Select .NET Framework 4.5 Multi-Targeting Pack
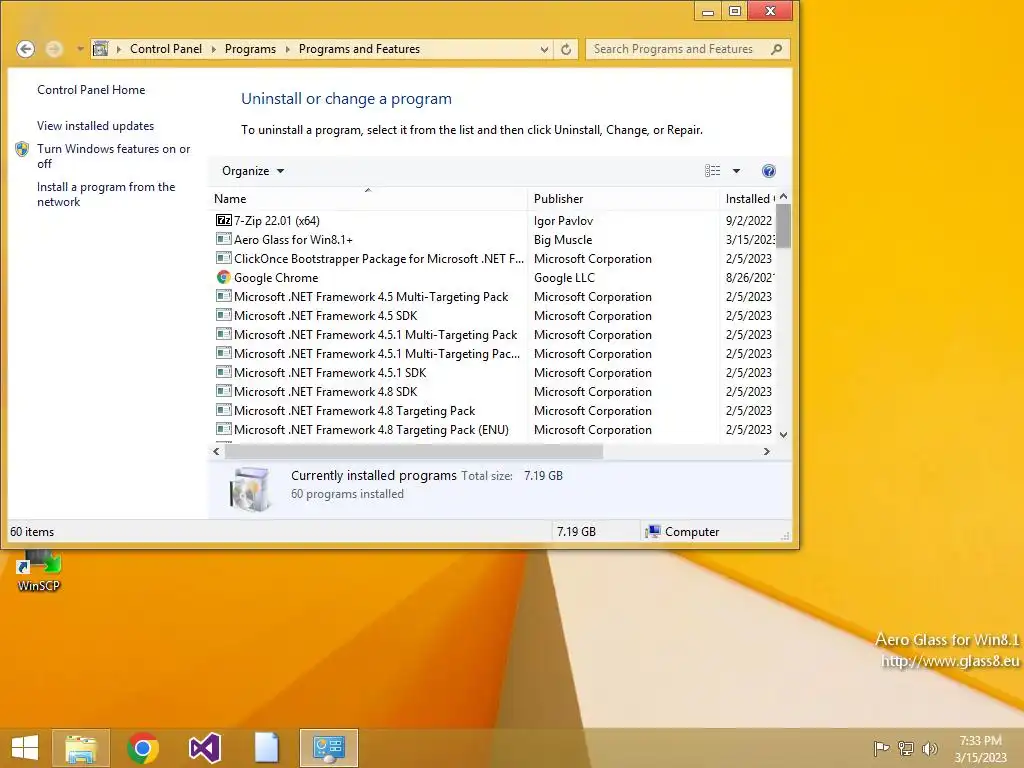1024x768 pixels. click(x=371, y=296)
